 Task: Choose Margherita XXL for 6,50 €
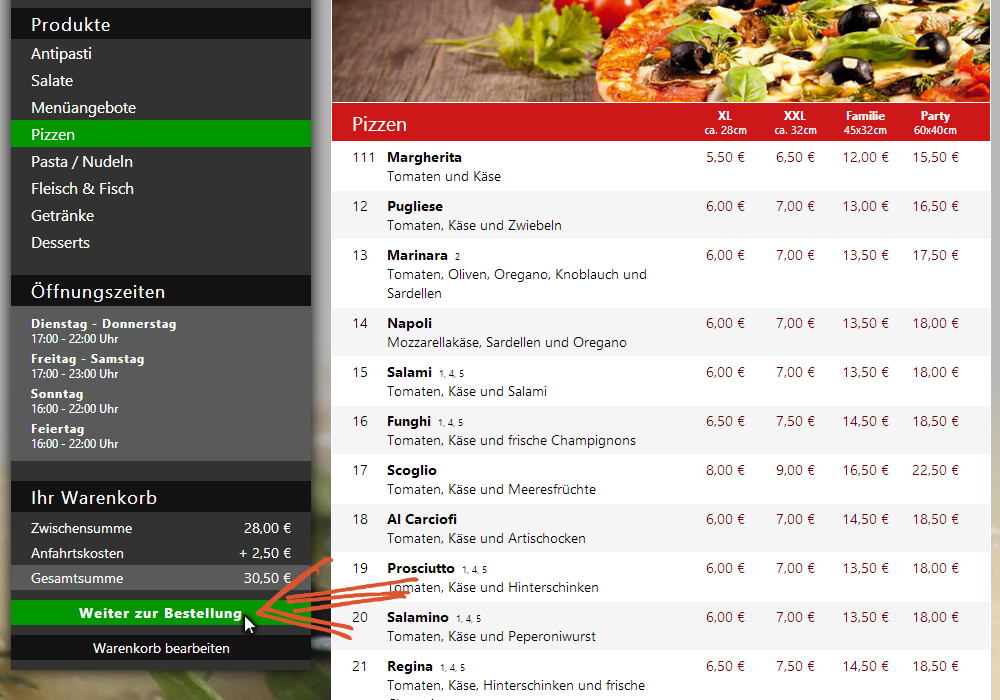pyautogui.click(x=795, y=157)
